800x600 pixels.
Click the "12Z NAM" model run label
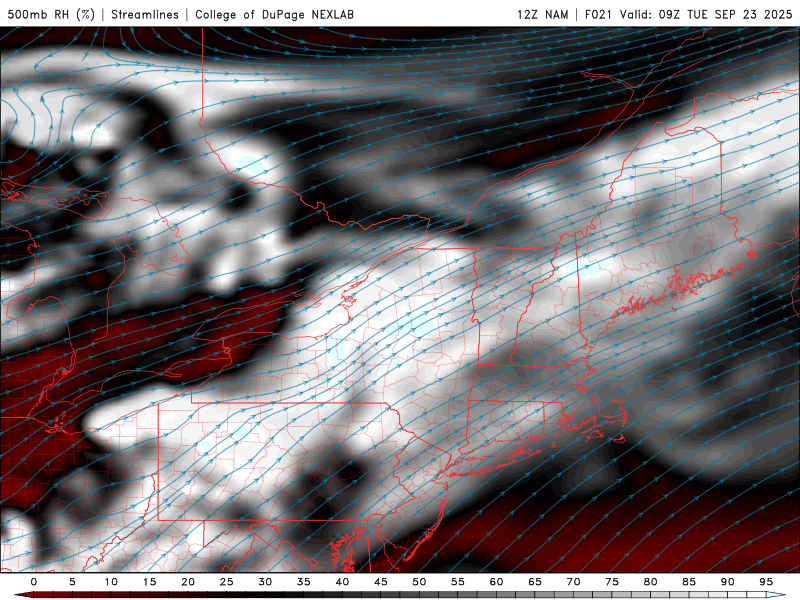coord(542,14)
